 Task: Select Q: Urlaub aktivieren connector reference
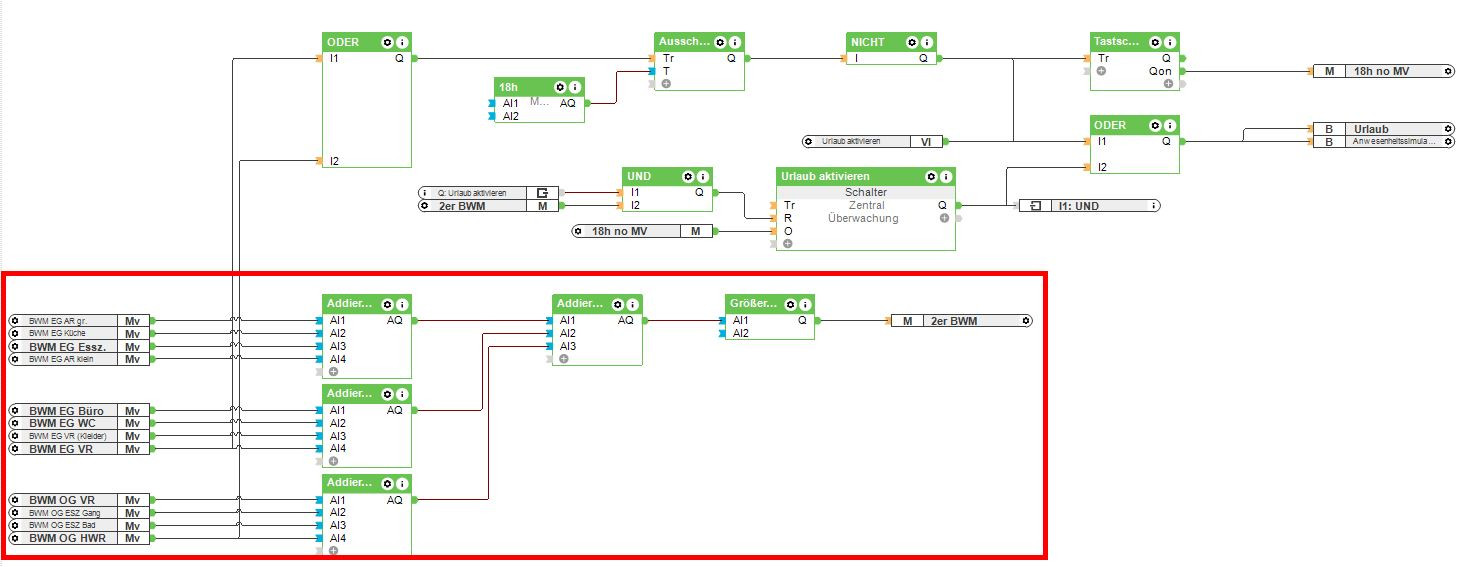click(489, 192)
